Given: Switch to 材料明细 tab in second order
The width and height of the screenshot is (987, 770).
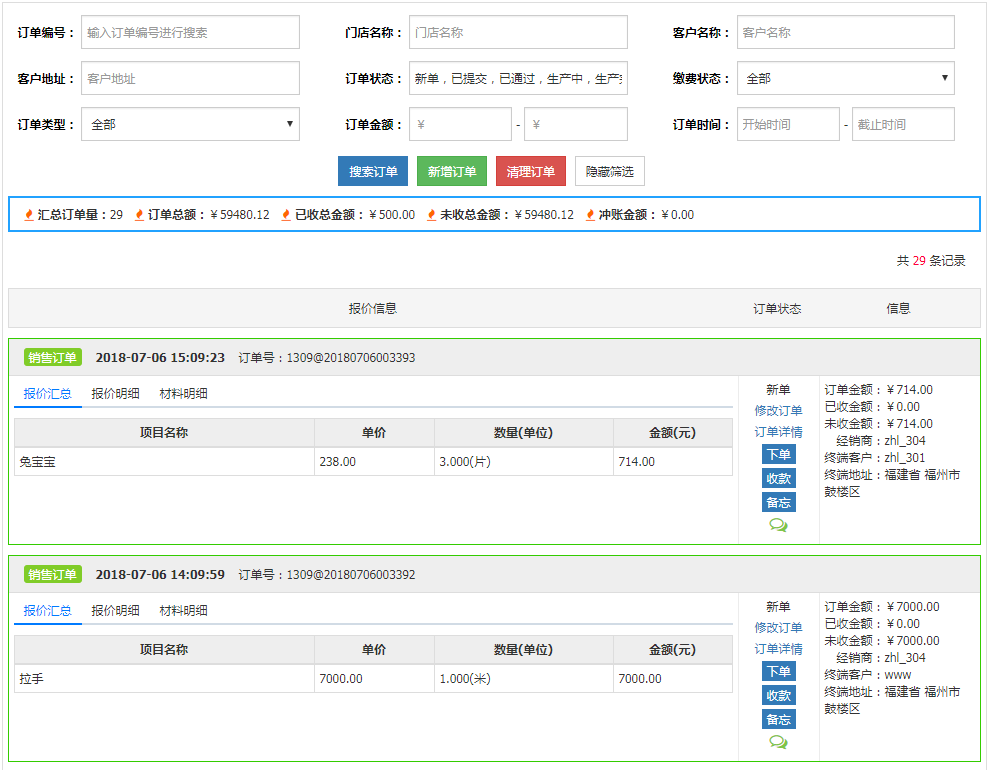Looking at the screenshot, I should 183,610.
